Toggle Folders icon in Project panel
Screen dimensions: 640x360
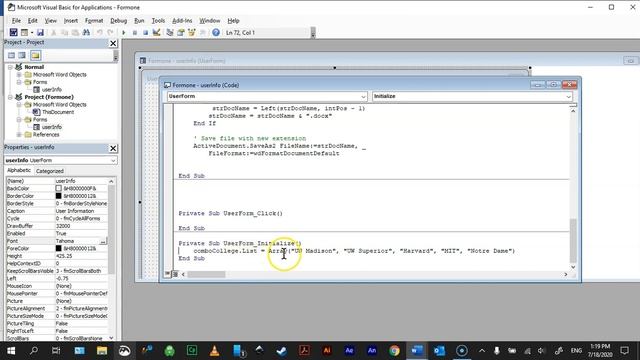click(36, 55)
